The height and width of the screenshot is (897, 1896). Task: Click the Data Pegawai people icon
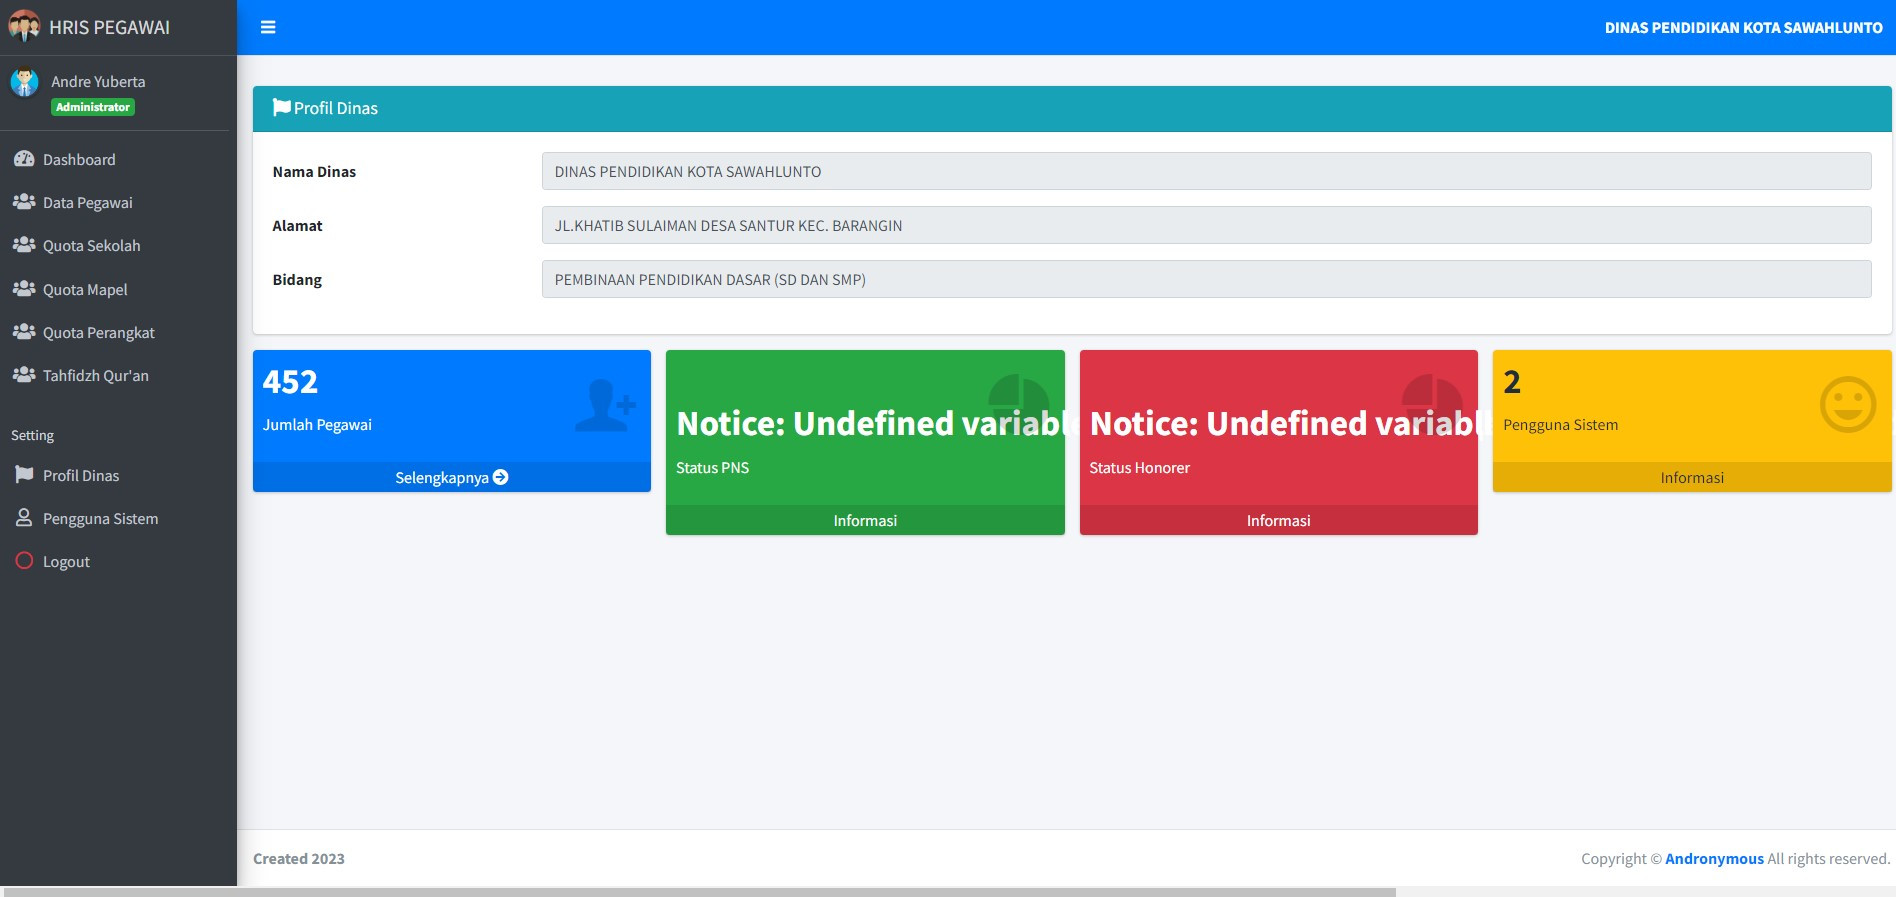coord(24,202)
